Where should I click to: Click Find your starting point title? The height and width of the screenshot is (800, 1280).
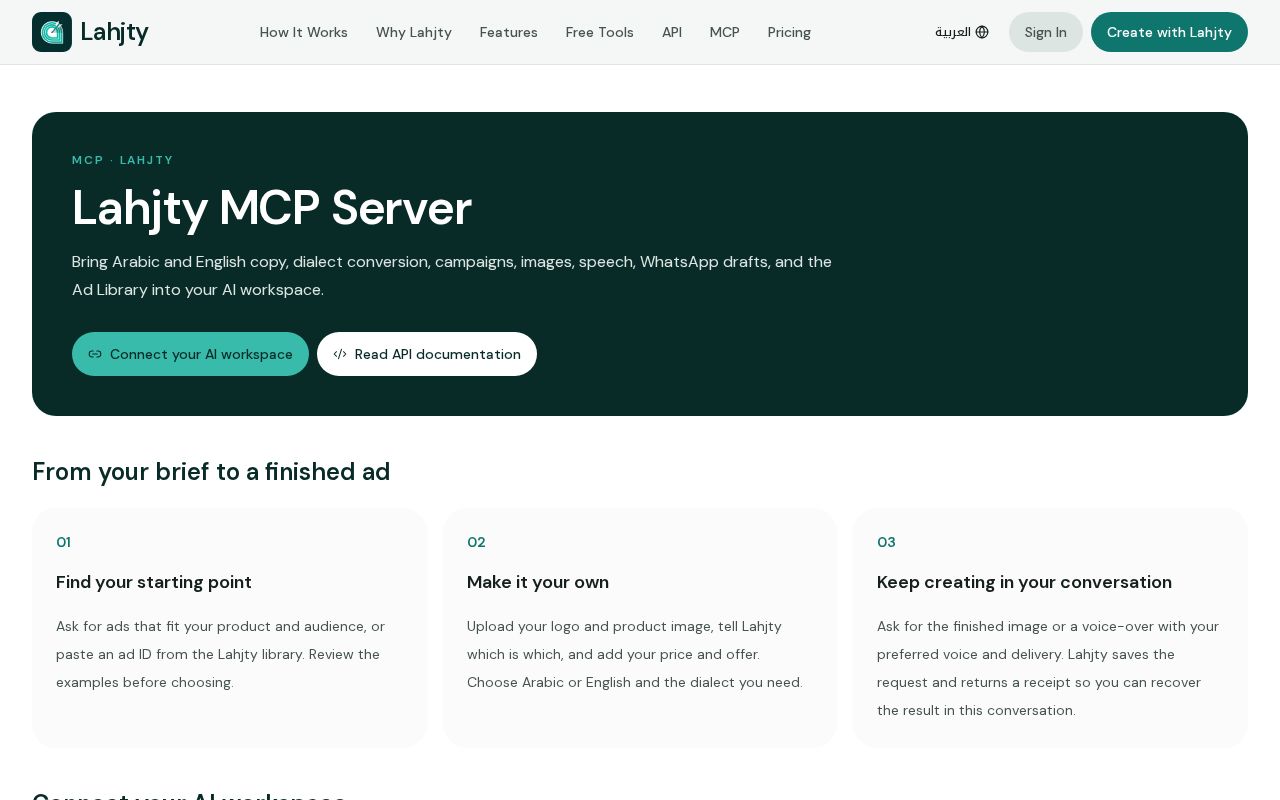(x=154, y=582)
